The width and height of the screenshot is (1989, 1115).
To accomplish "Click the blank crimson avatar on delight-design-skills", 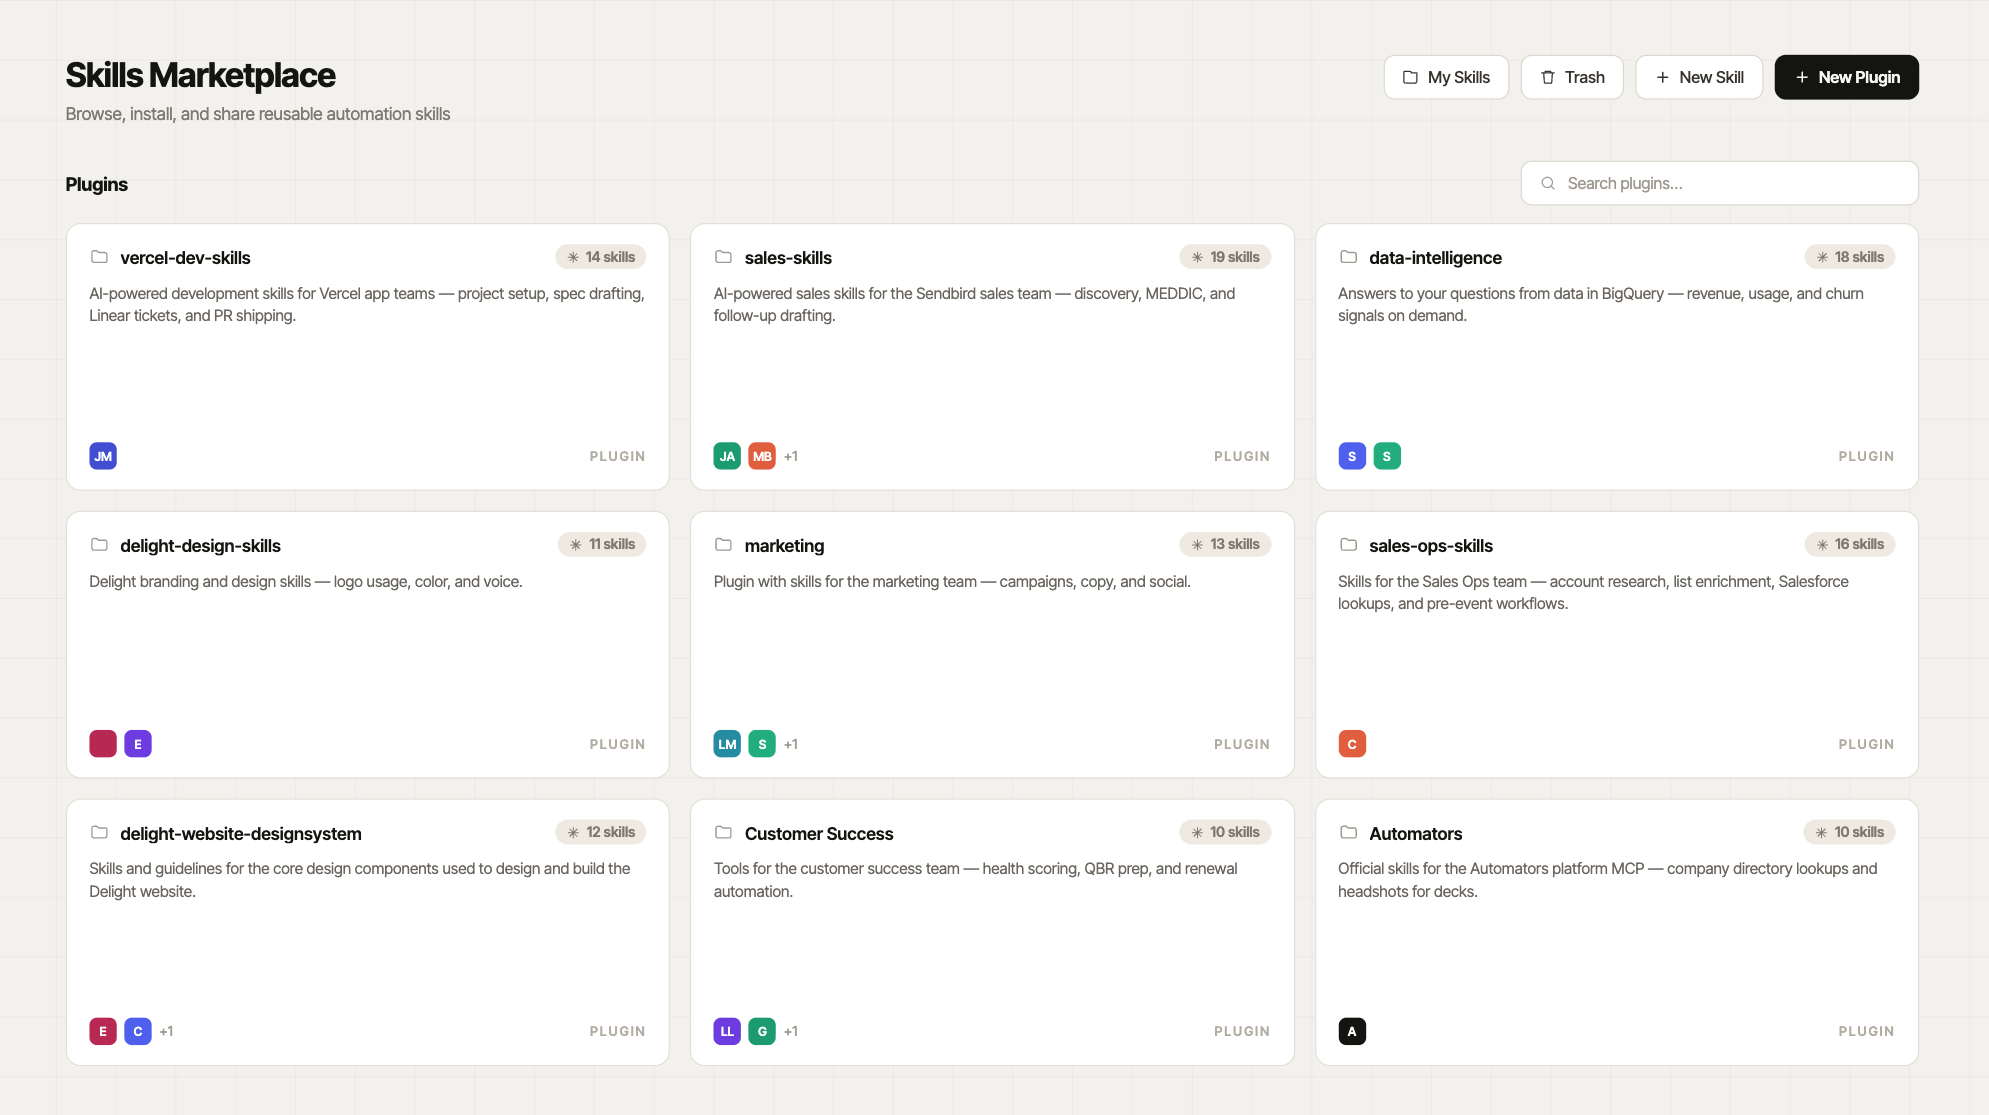I will pos(103,744).
